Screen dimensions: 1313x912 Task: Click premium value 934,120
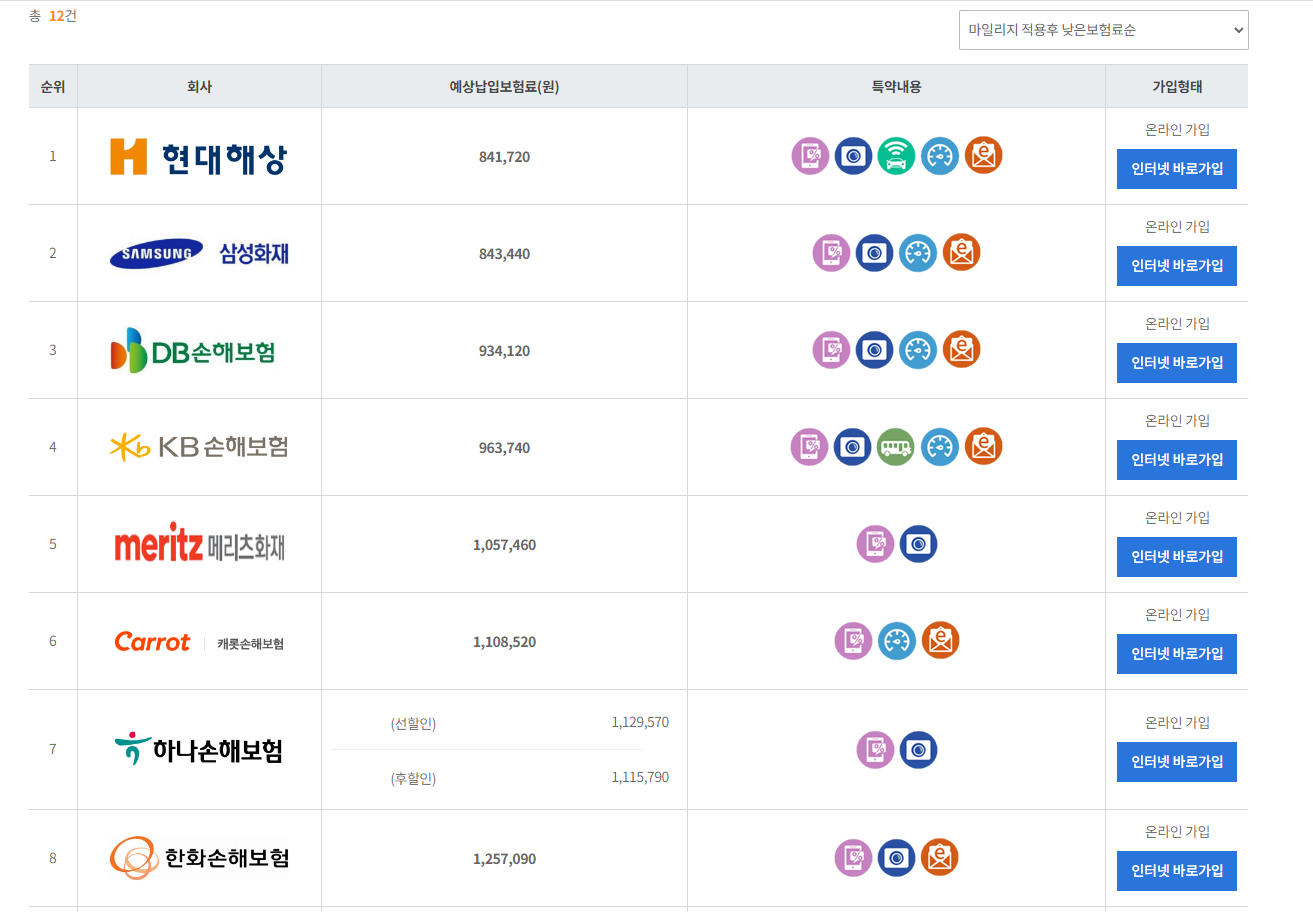(504, 351)
